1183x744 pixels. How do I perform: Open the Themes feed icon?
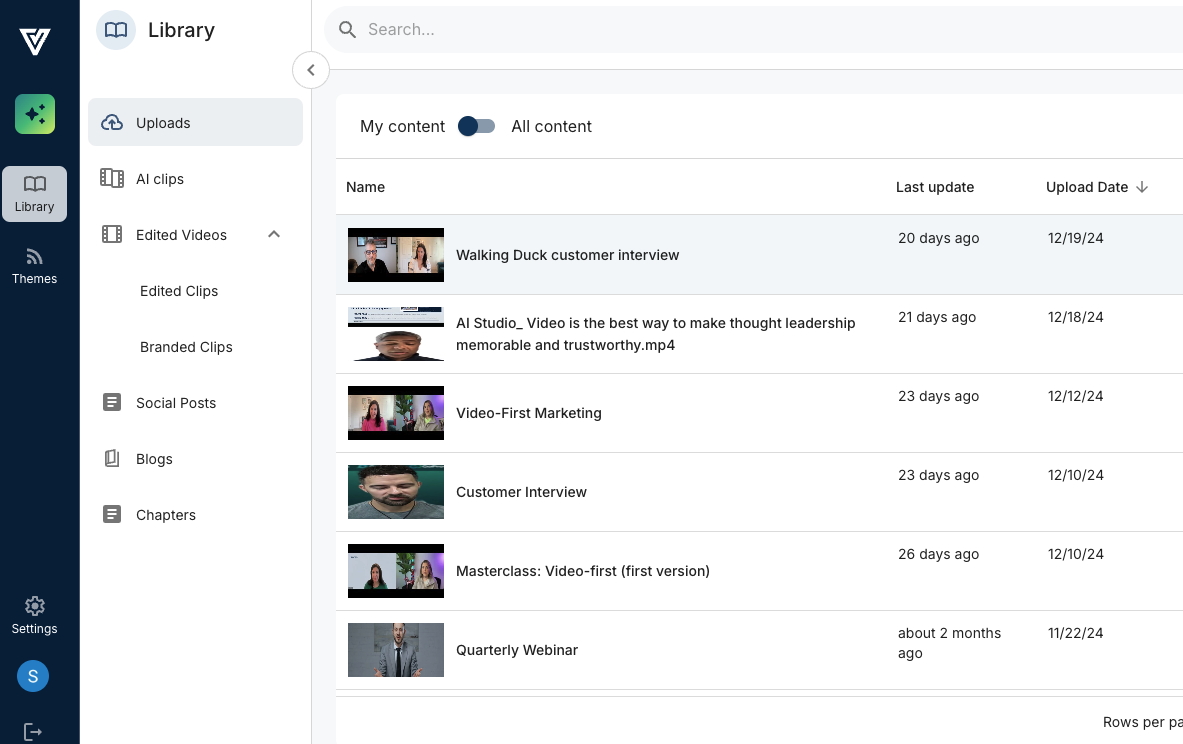click(x=35, y=257)
